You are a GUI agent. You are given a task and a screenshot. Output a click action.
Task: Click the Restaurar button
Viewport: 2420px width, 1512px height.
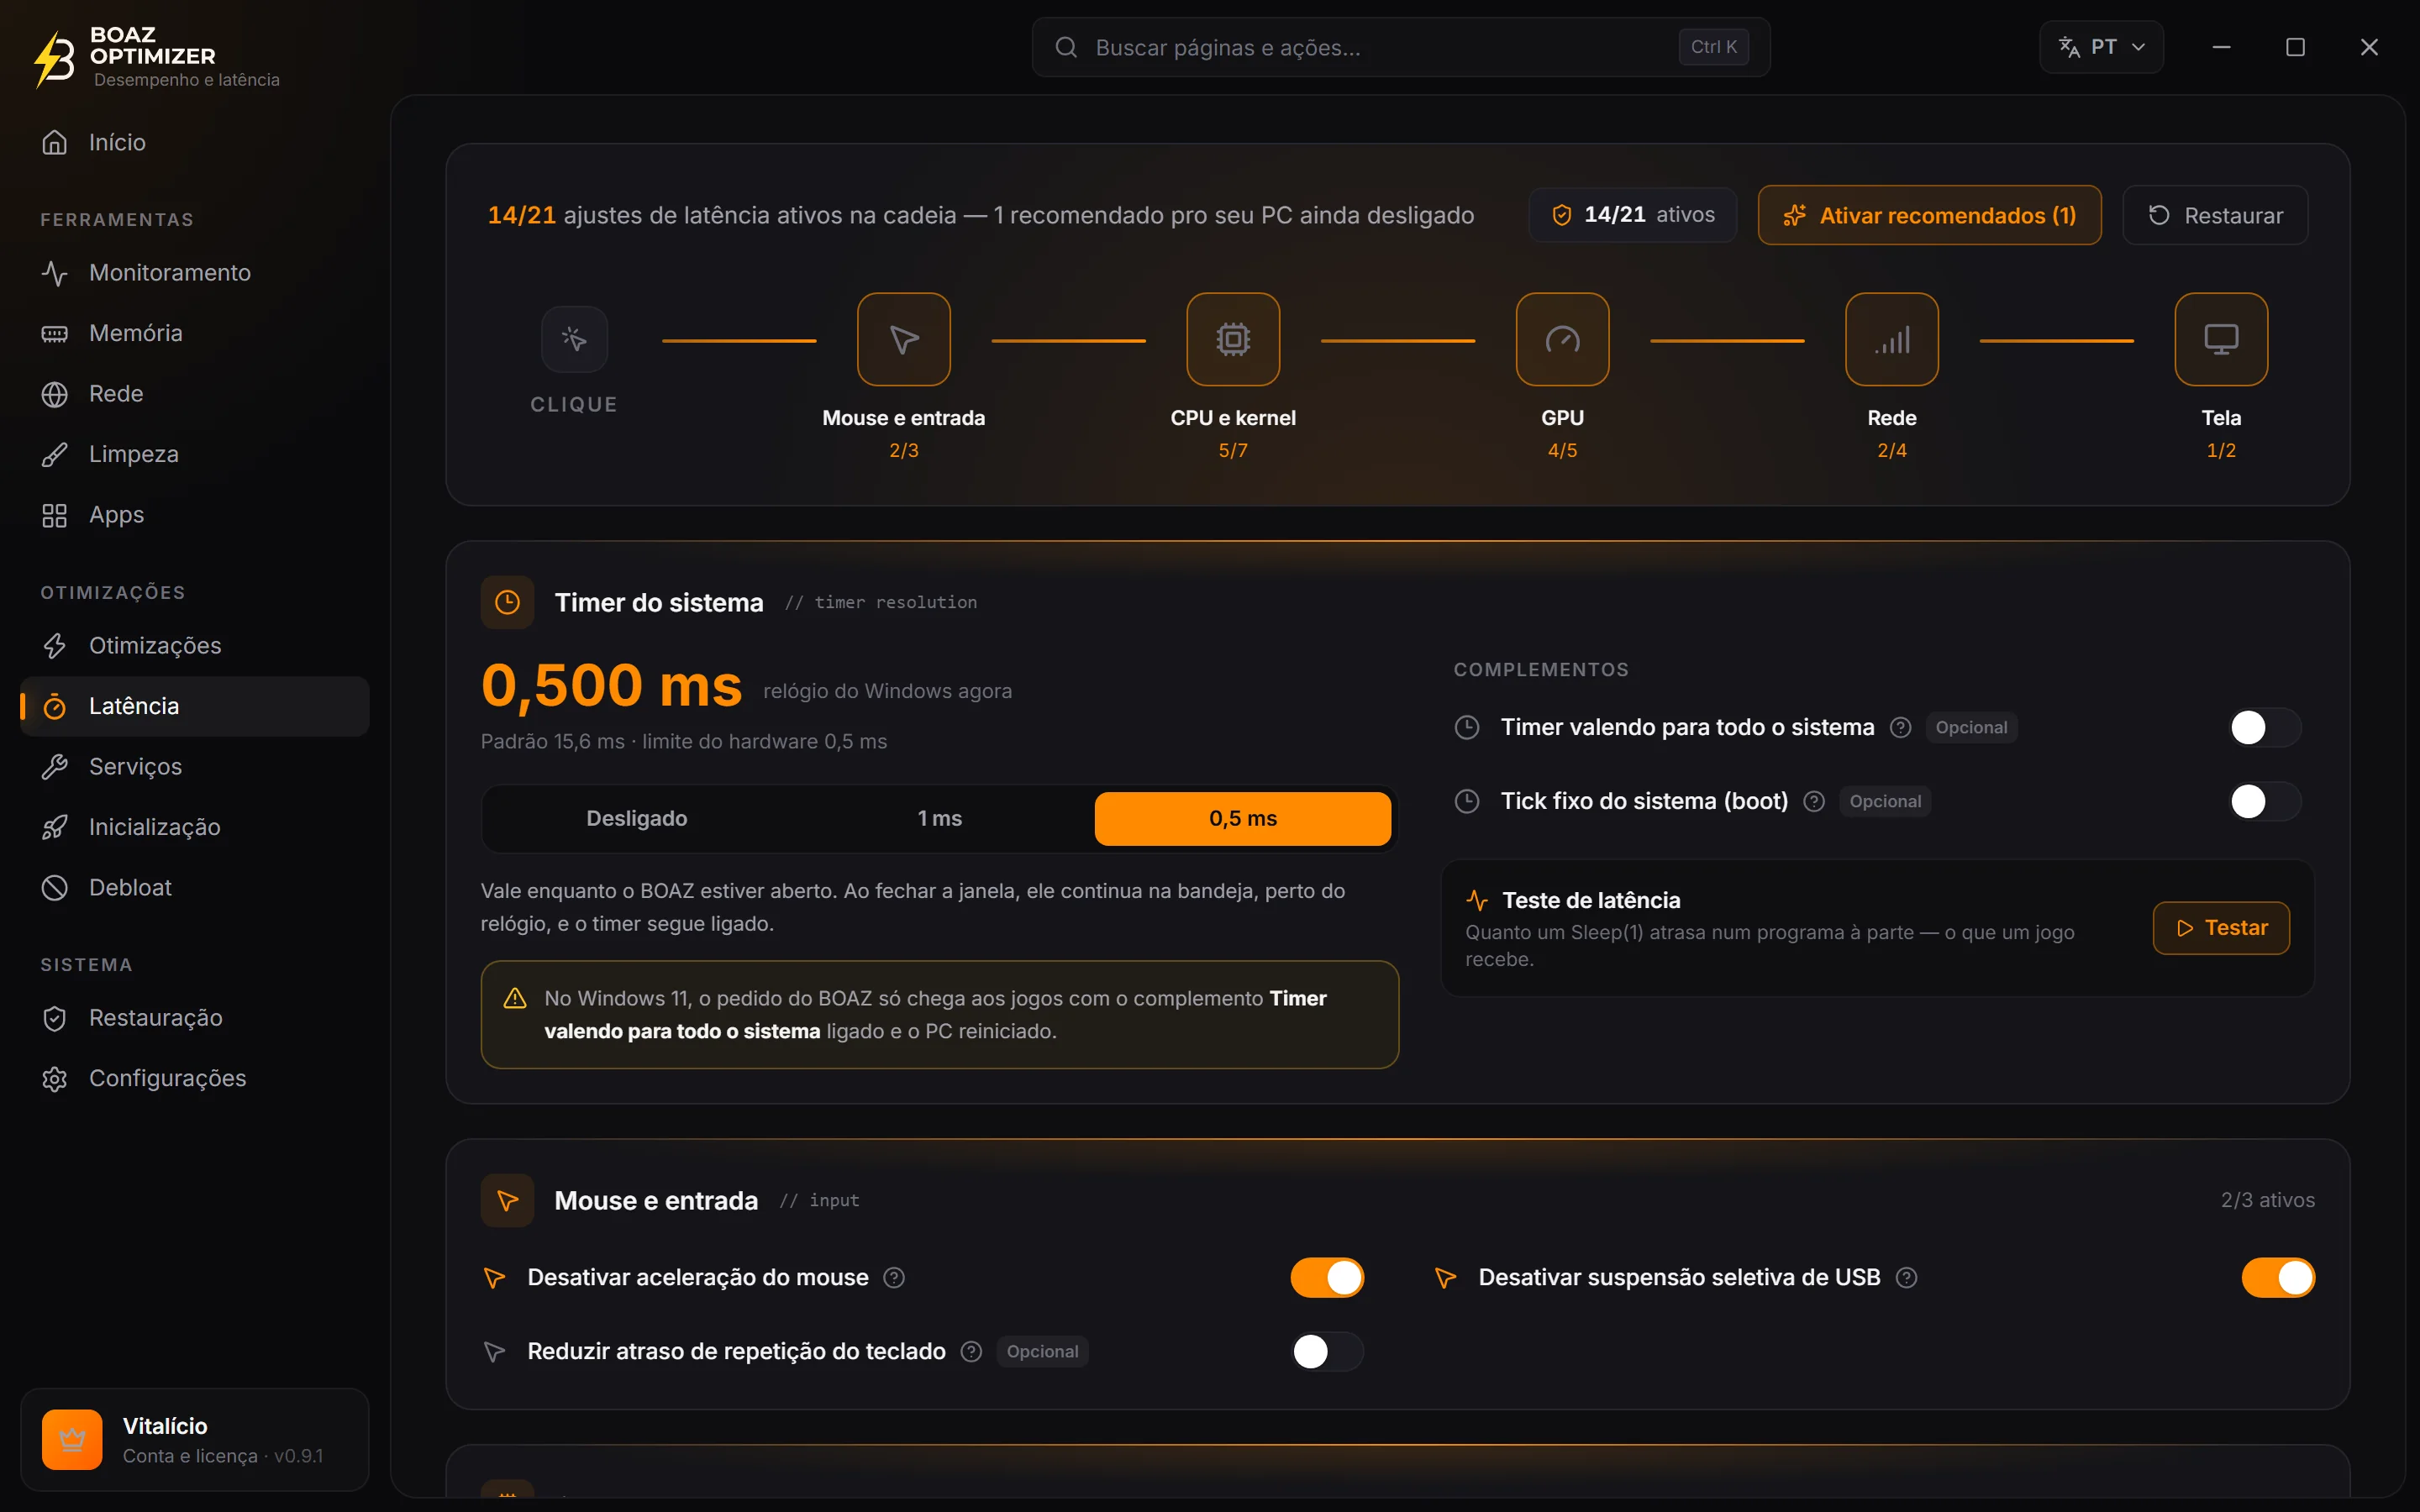tap(2215, 215)
